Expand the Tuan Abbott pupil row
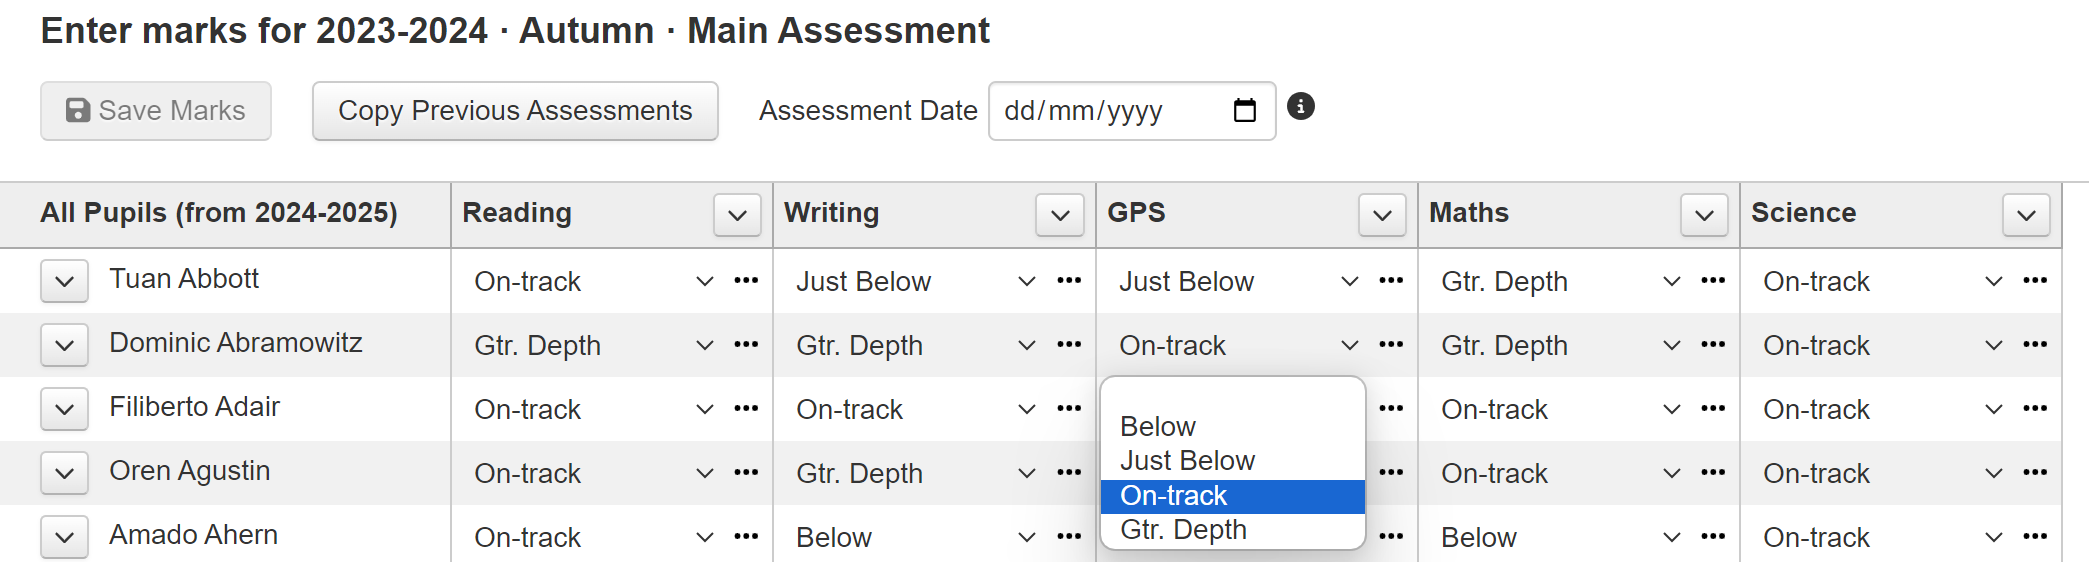Image resolution: width=2090 pixels, height=562 pixels. coord(65,281)
